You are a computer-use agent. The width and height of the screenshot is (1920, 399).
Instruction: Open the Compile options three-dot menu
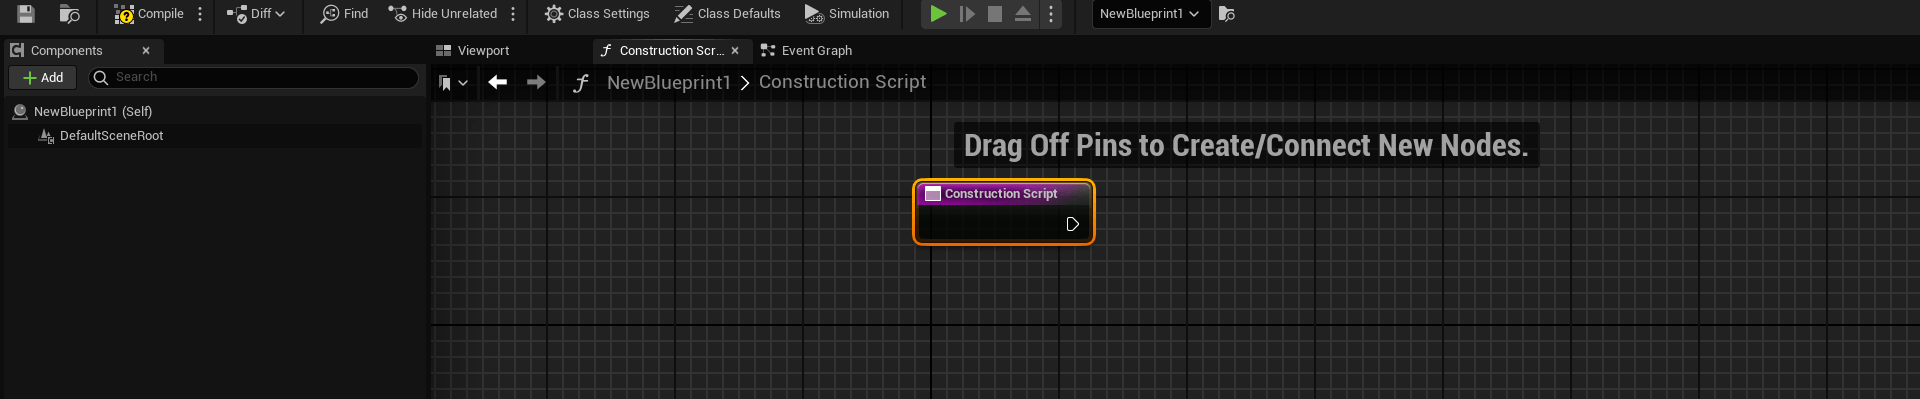(201, 14)
